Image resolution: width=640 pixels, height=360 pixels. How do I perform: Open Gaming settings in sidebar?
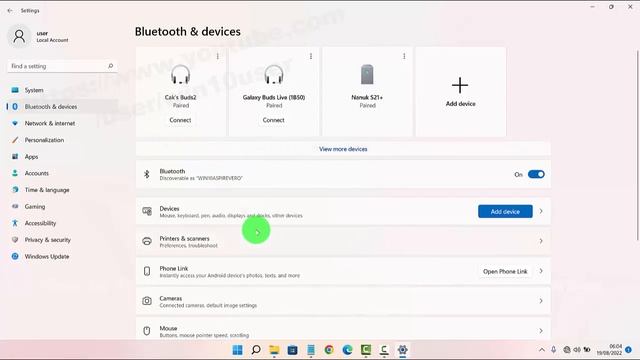pos(62,207)
